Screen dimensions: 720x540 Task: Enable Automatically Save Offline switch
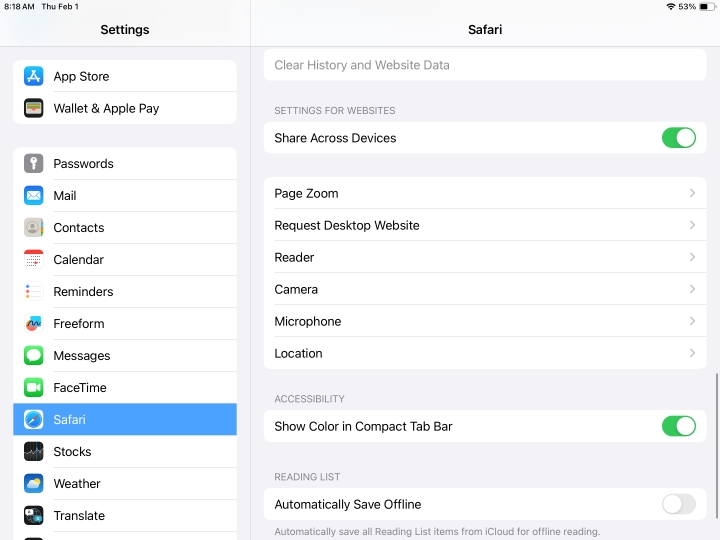678,504
